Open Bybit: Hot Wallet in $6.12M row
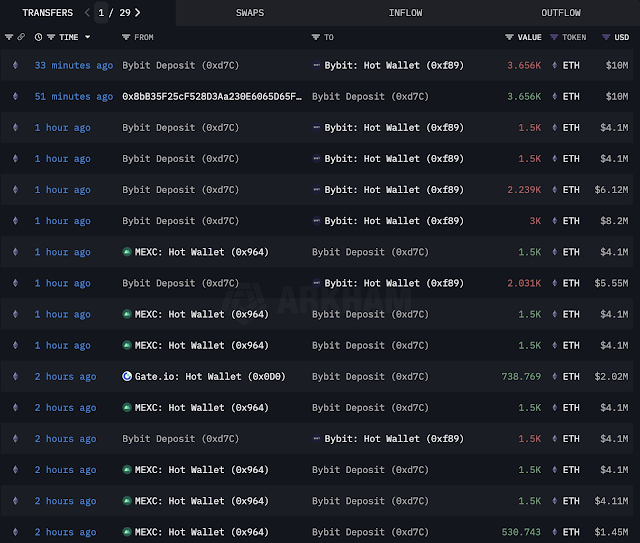640x543 pixels. (394, 190)
